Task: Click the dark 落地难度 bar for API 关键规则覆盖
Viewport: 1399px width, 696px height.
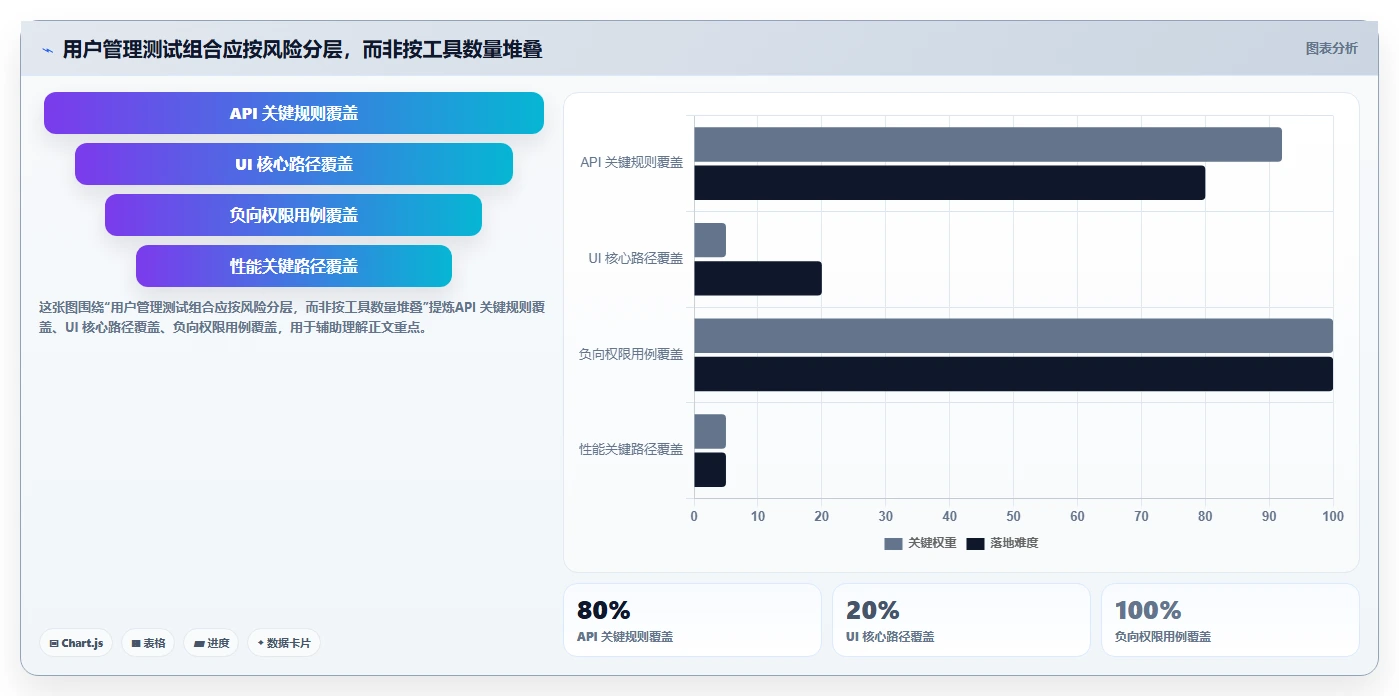Action: (950, 182)
